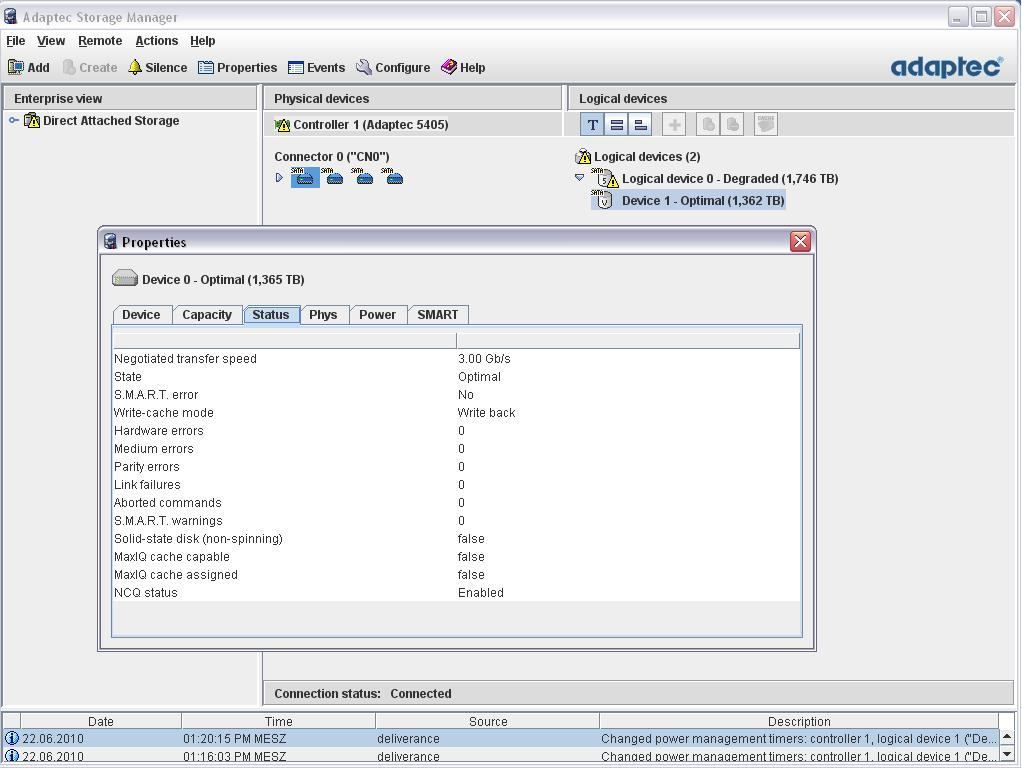Expand Connector 0 drive list arrow

point(279,177)
